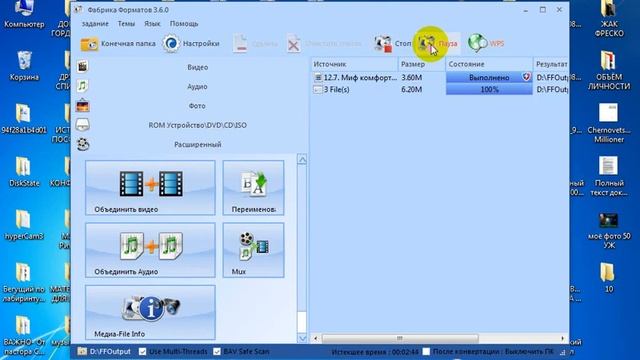Screen dimensions: 640x360
Task: Open Настройки settings in the toolbar
Action: point(191,44)
